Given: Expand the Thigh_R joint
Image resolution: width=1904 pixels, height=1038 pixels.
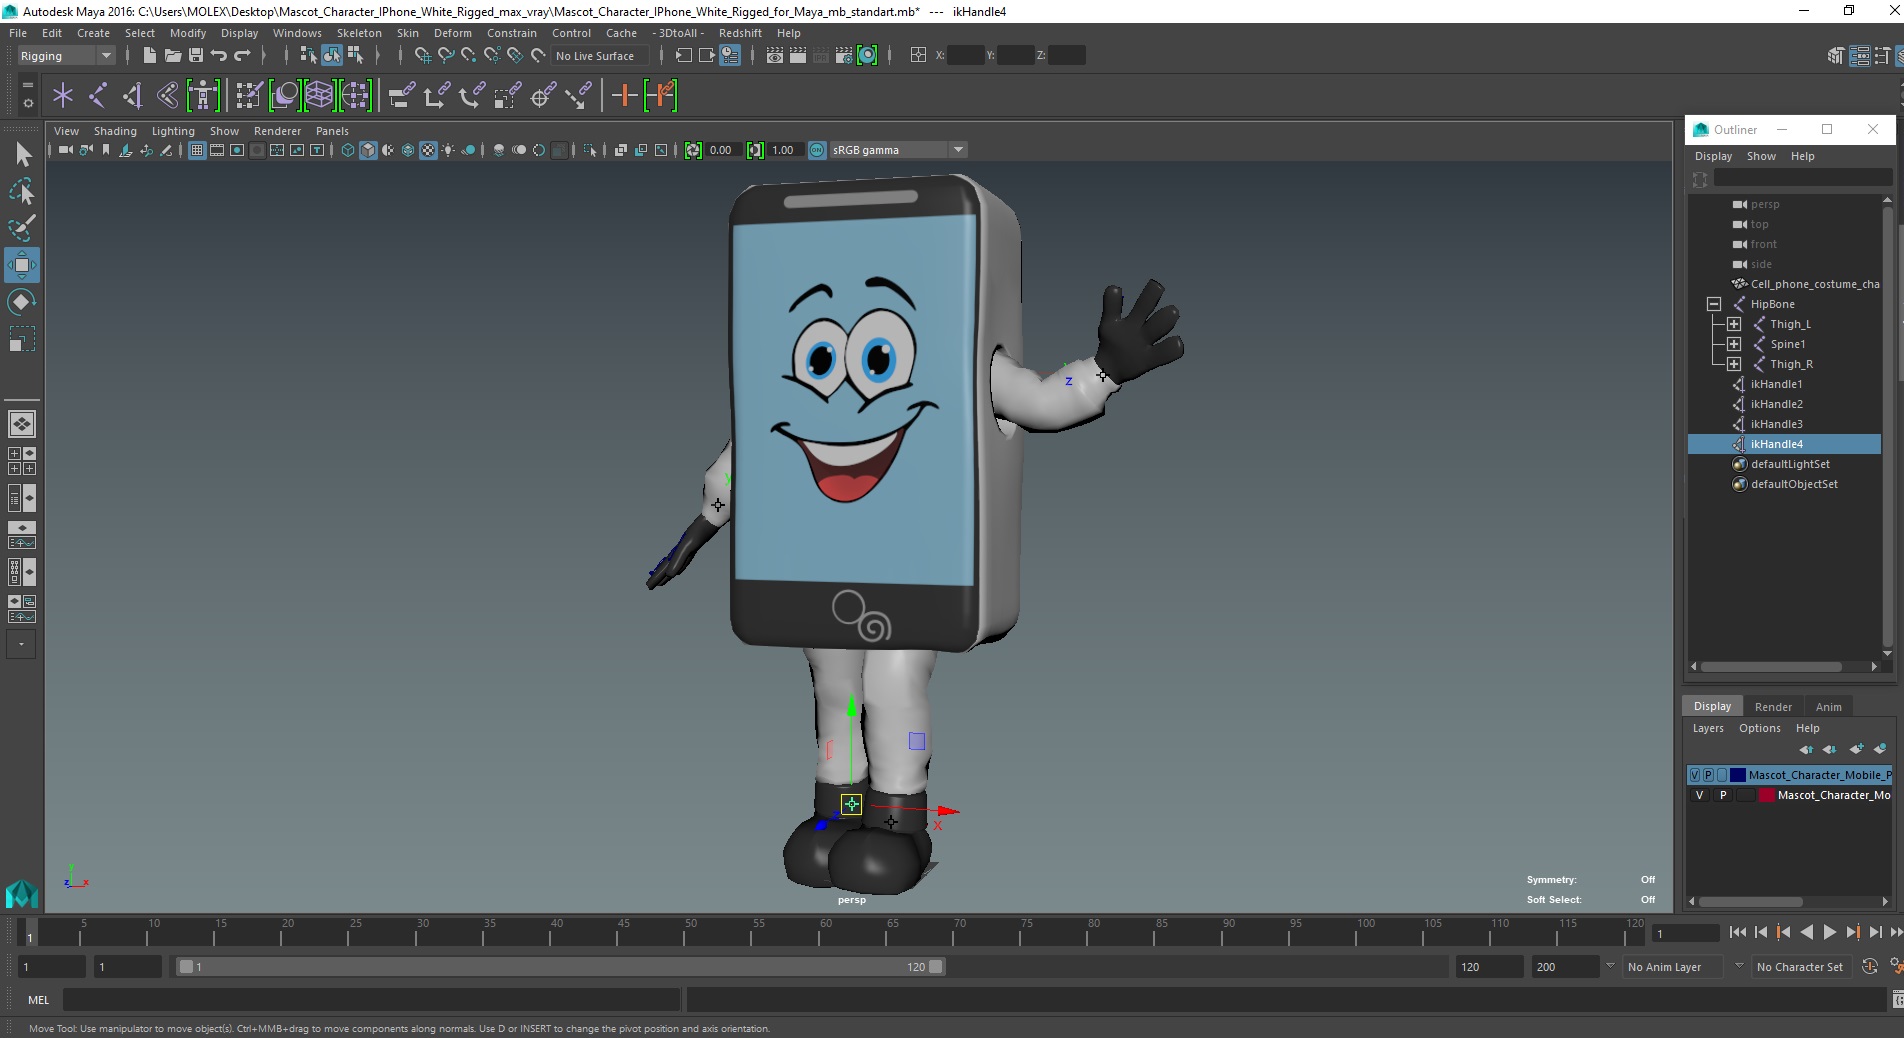Looking at the screenshot, I should pos(1734,364).
